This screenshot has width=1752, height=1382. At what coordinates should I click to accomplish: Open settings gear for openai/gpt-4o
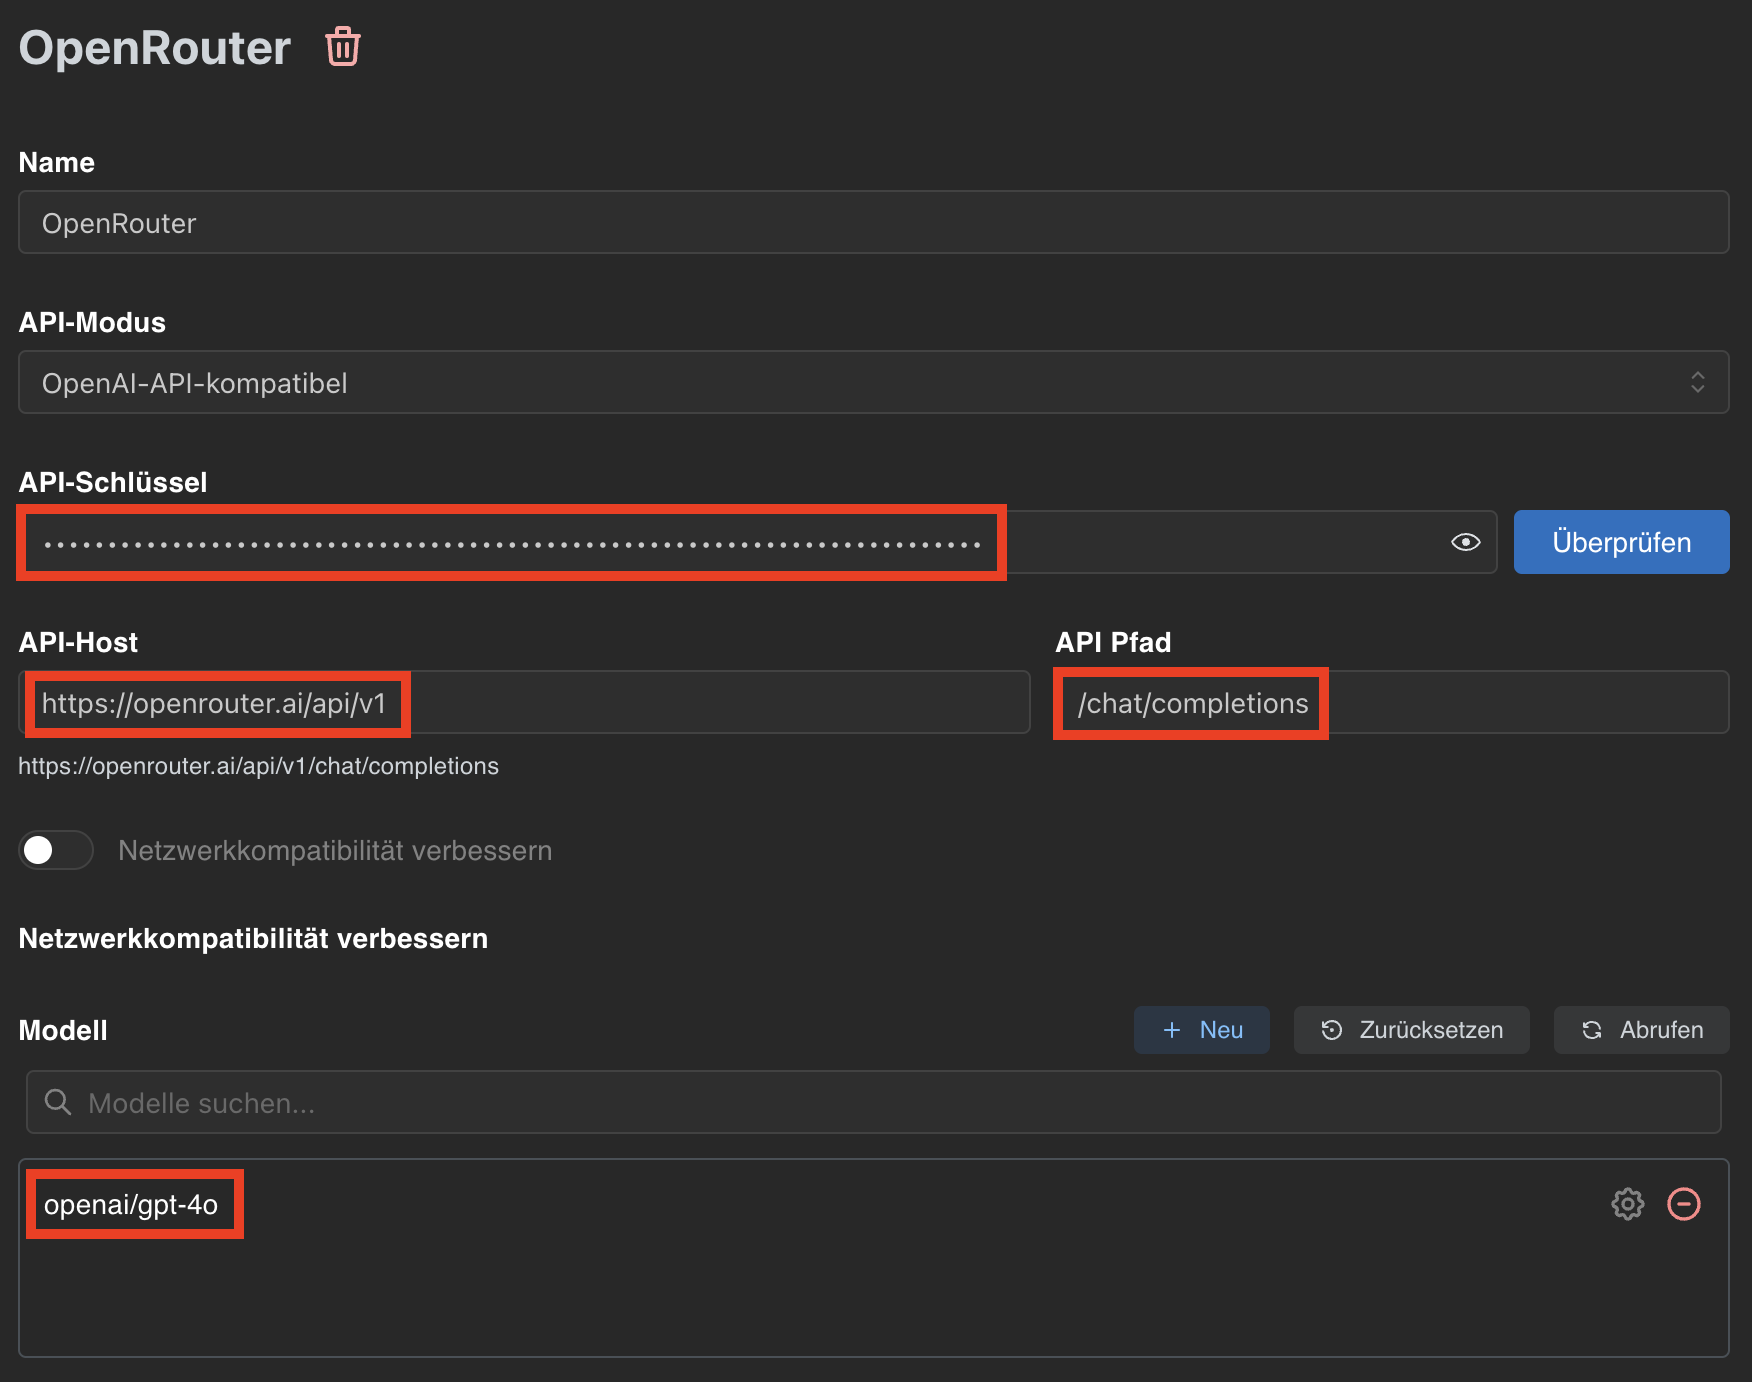tap(1627, 1204)
